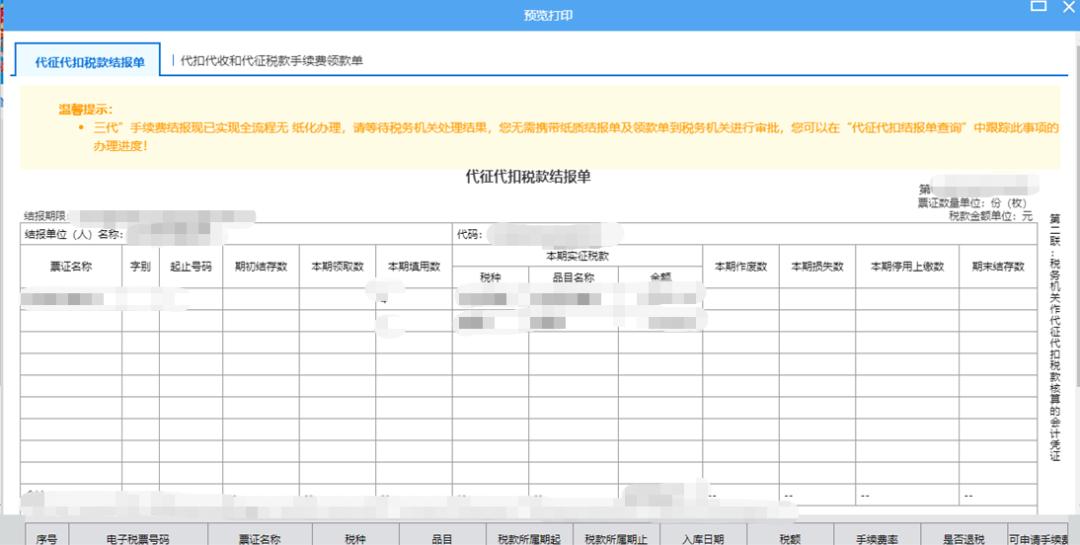The height and width of the screenshot is (545, 1080).
Task: Select the 可申请手续费 column header
Action: [1043, 538]
